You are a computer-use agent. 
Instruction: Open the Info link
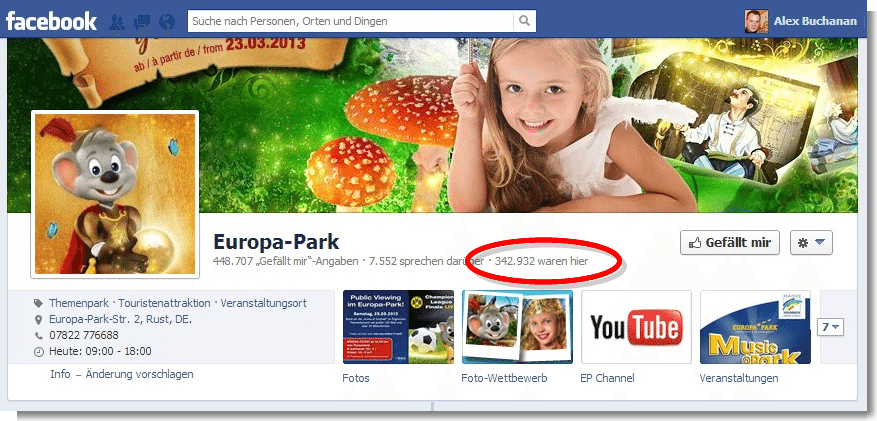pos(60,374)
